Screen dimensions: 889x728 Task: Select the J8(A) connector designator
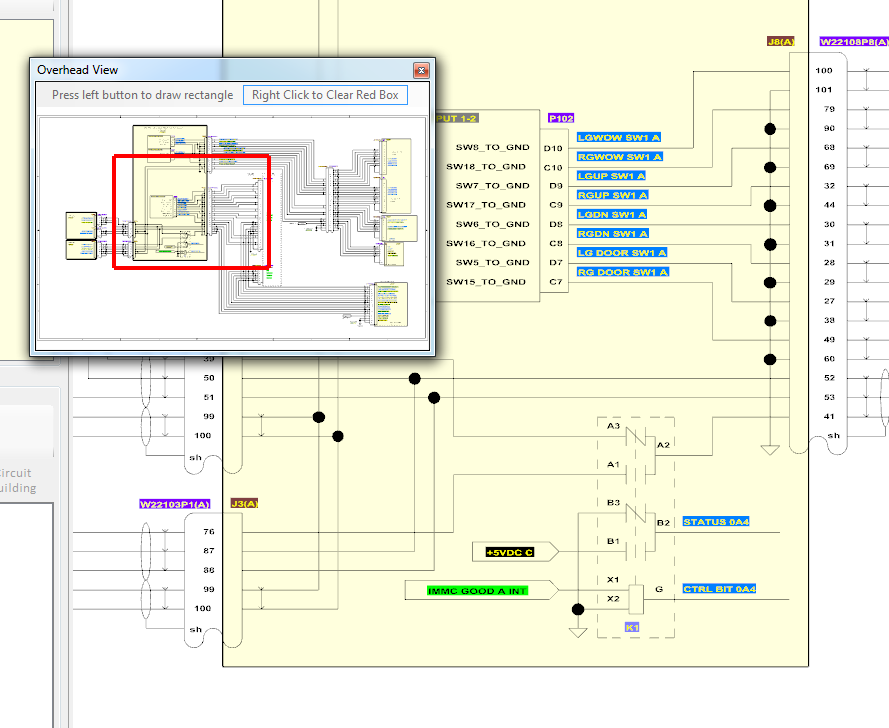pos(780,42)
